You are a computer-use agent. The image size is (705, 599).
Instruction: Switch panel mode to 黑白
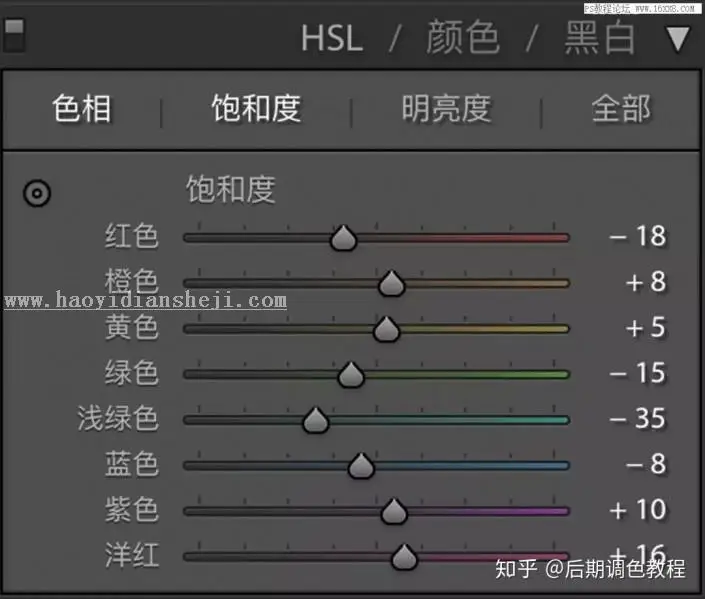click(x=600, y=38)
